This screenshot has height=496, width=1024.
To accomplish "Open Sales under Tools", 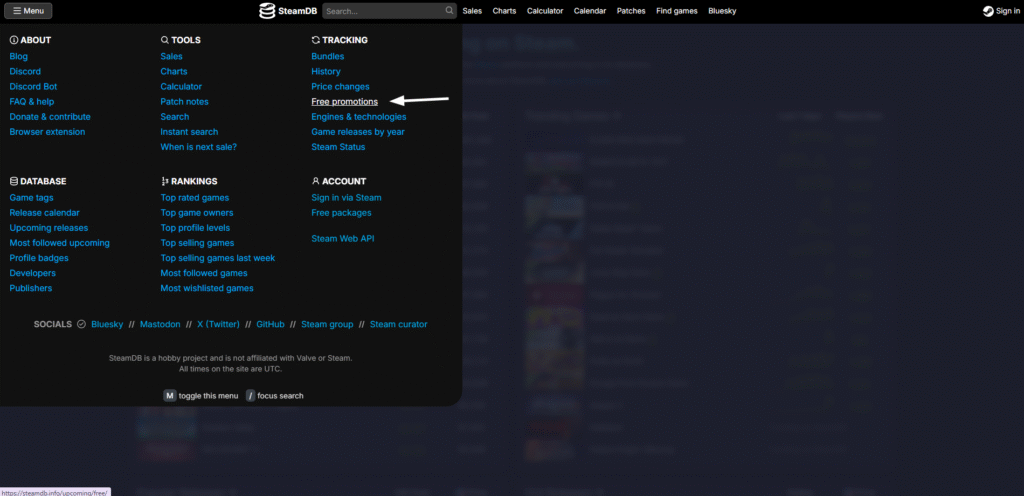I will (x=171, y=57).
